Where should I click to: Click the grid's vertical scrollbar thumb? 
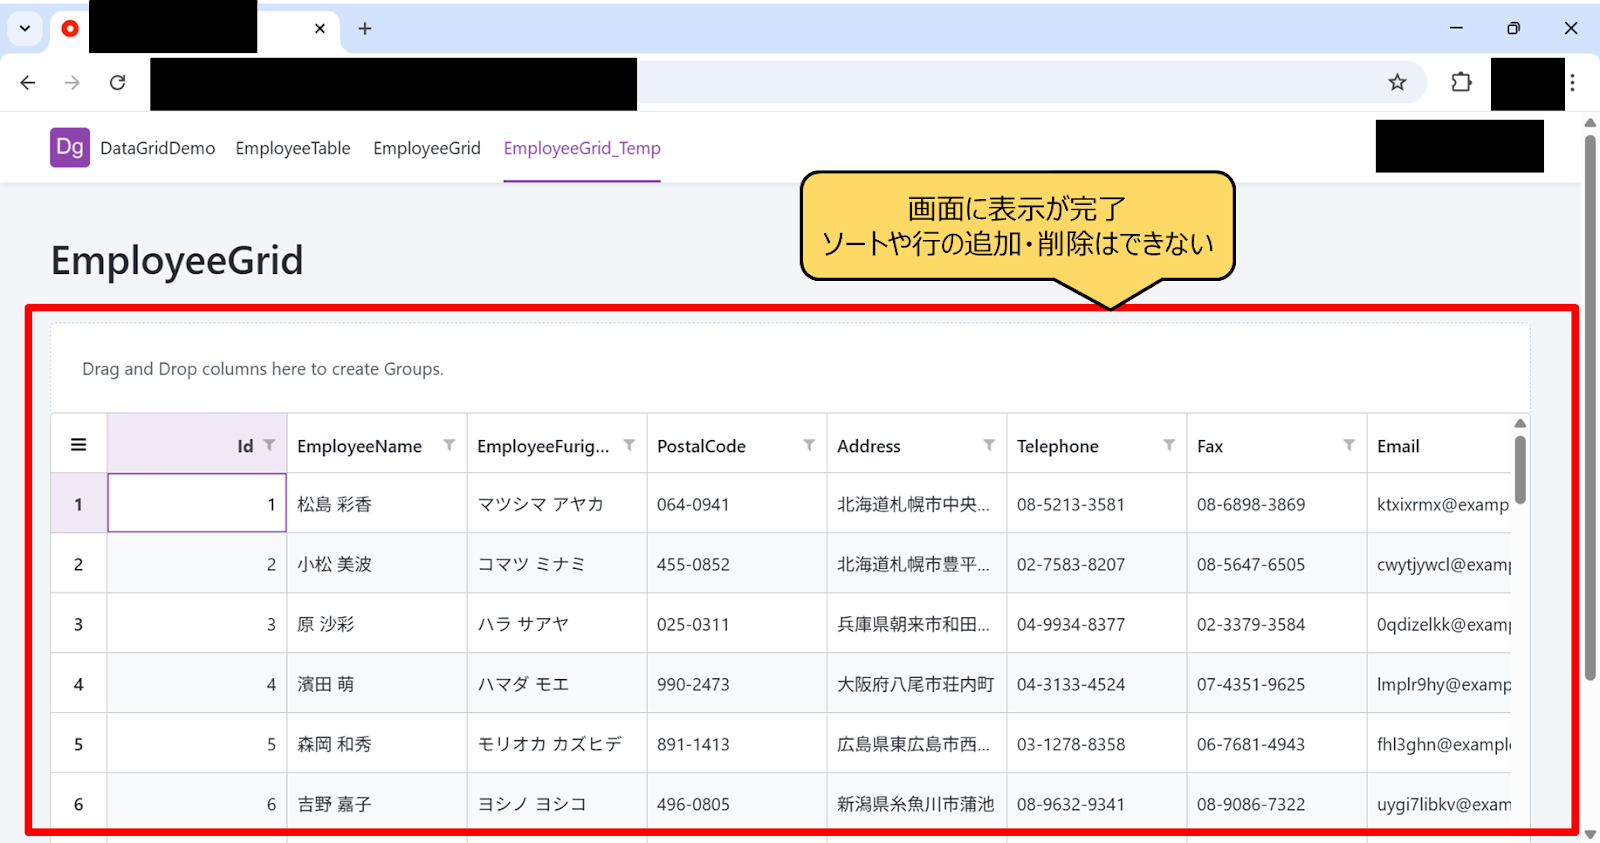(1520, 470)
